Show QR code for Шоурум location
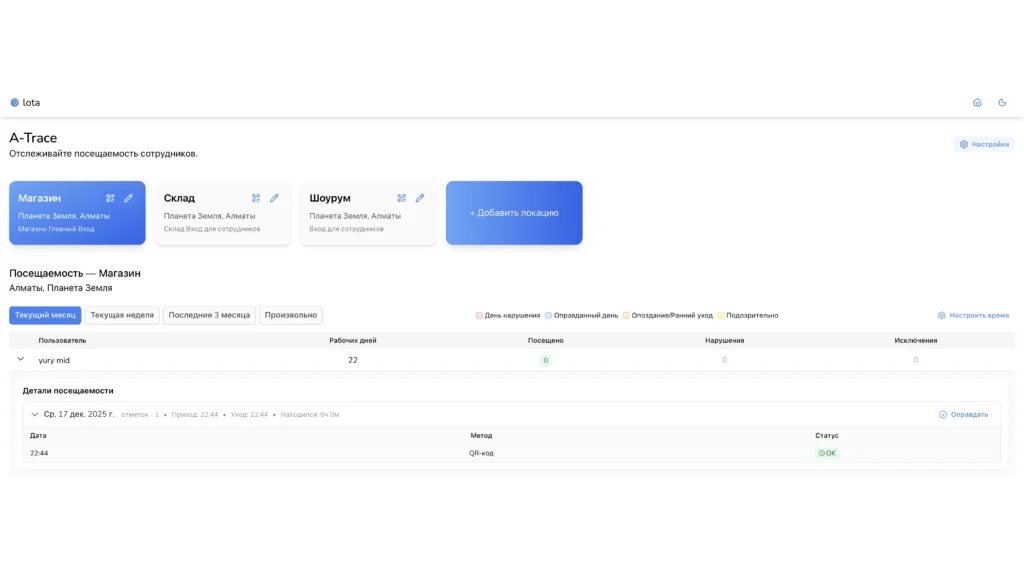 401,198
